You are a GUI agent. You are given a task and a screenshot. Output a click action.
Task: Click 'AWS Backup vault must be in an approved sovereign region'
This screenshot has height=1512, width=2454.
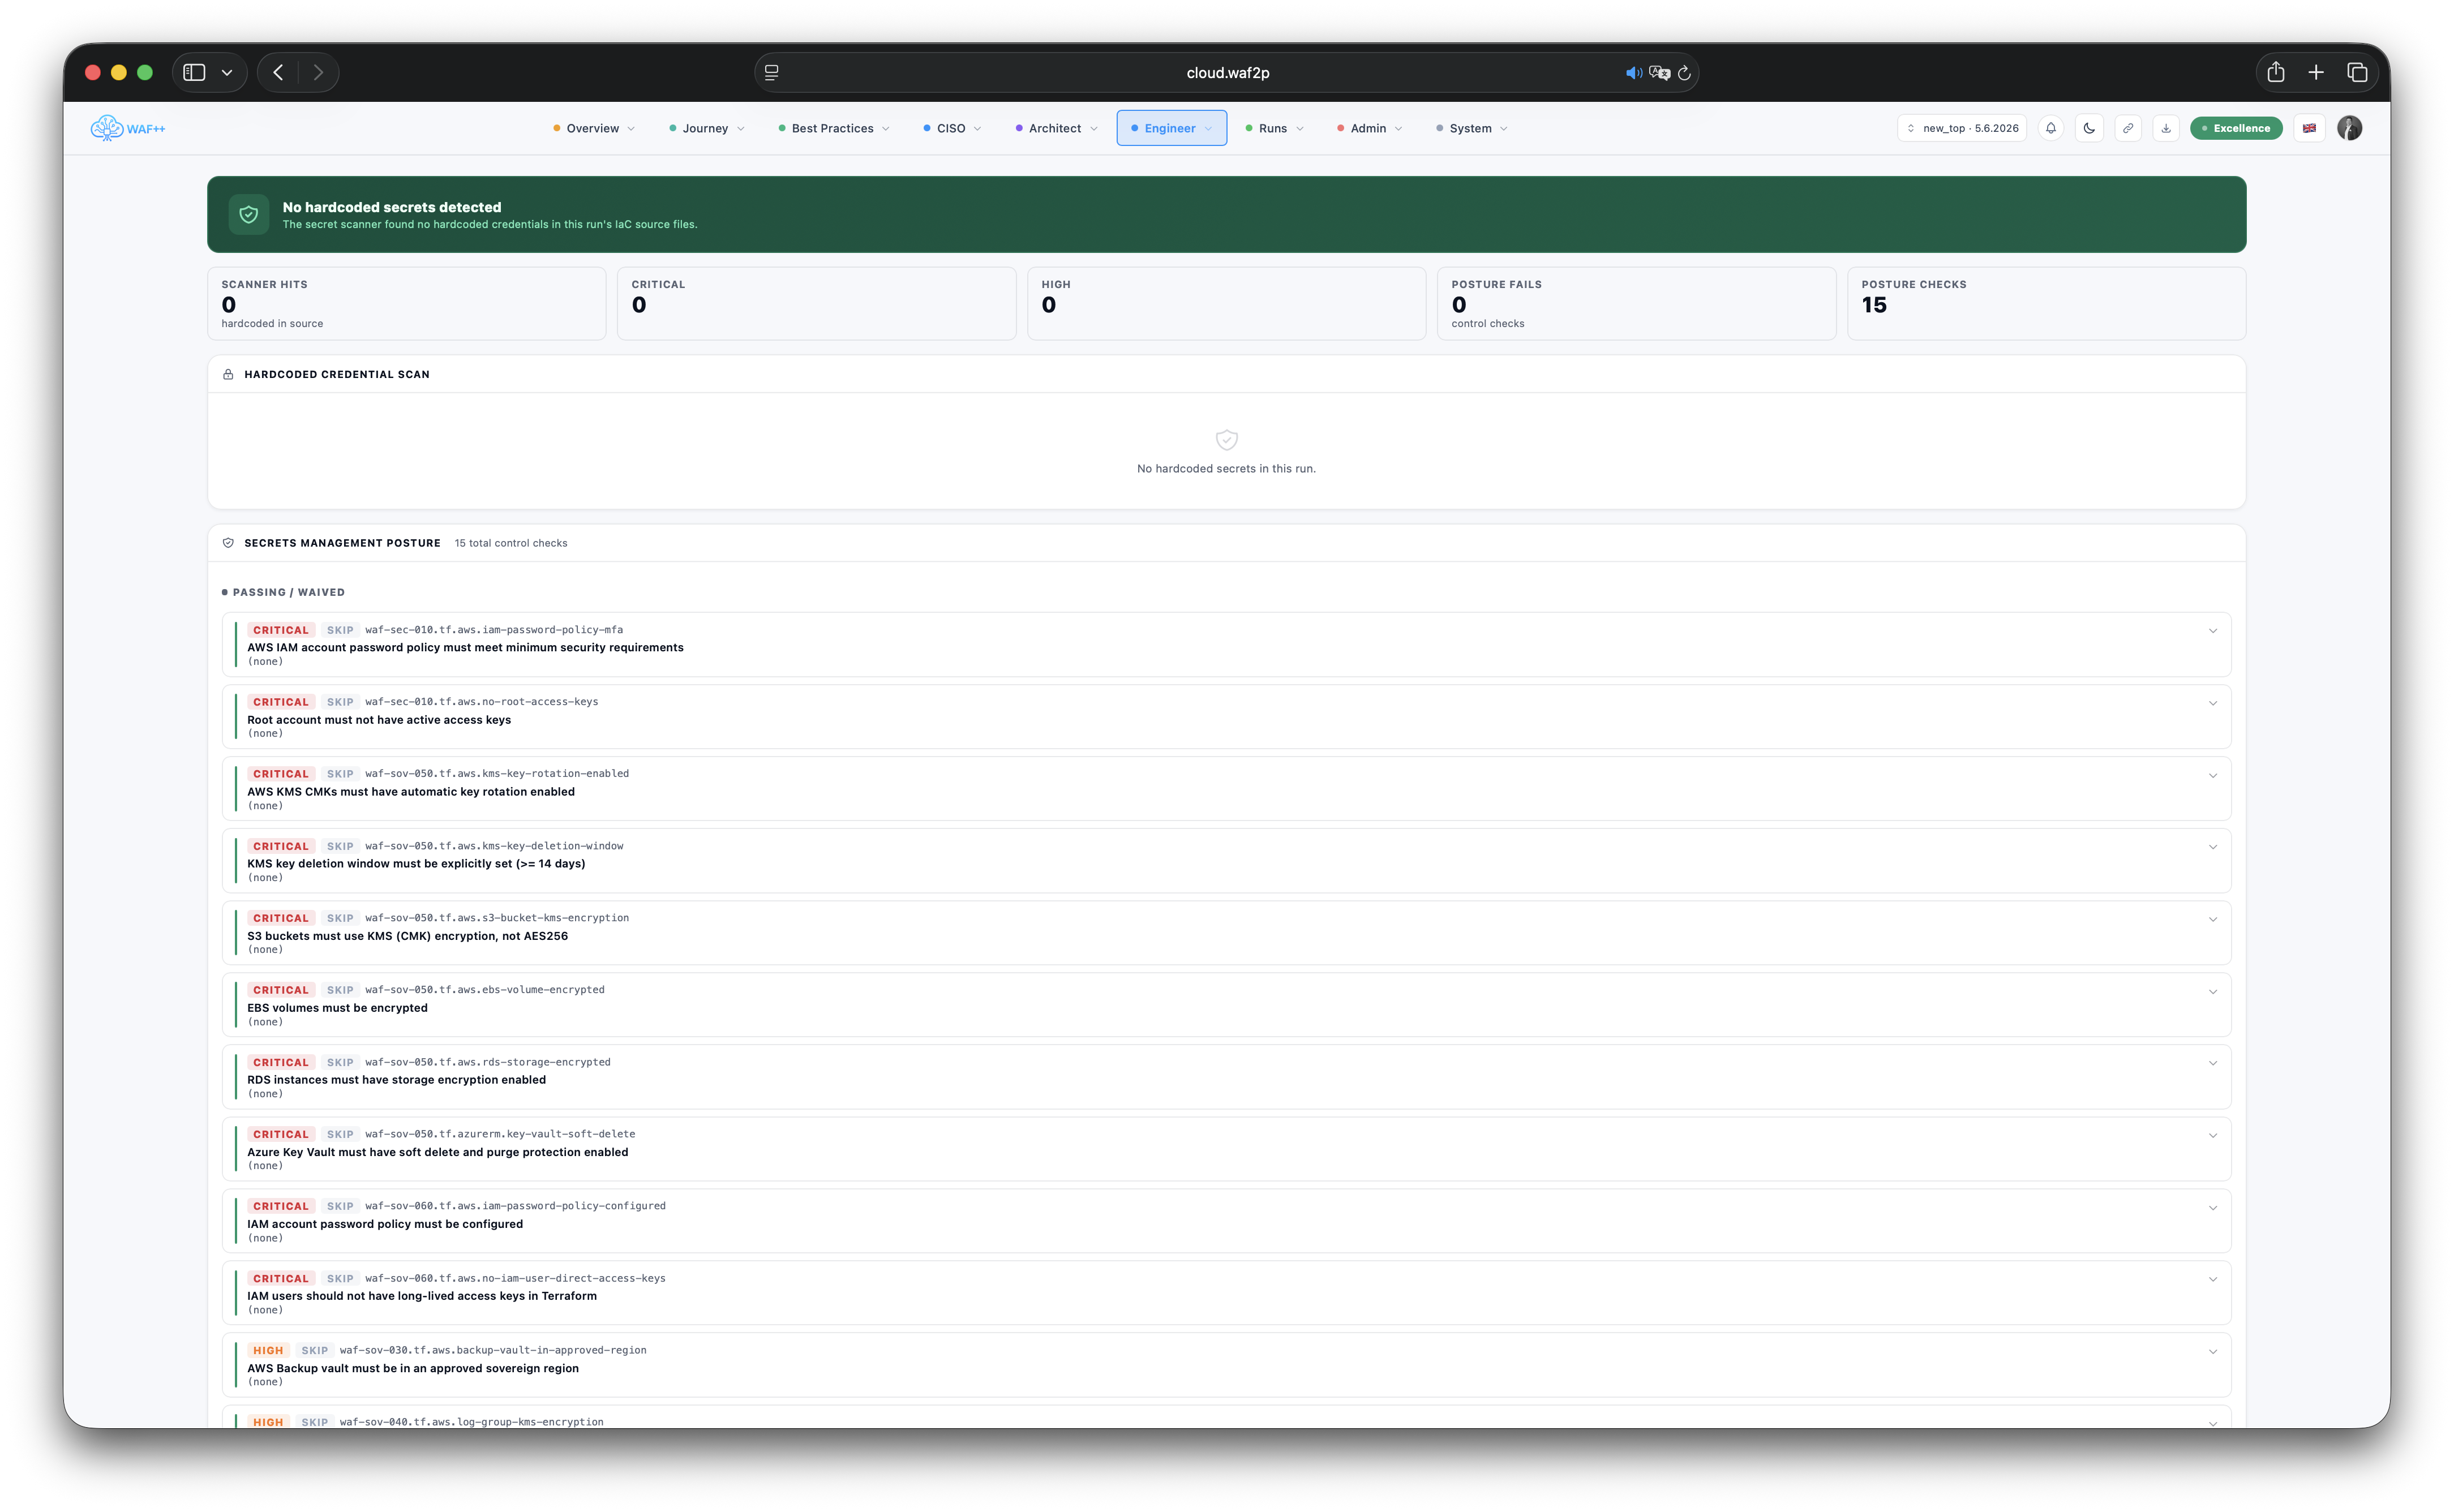point(413,1368)
